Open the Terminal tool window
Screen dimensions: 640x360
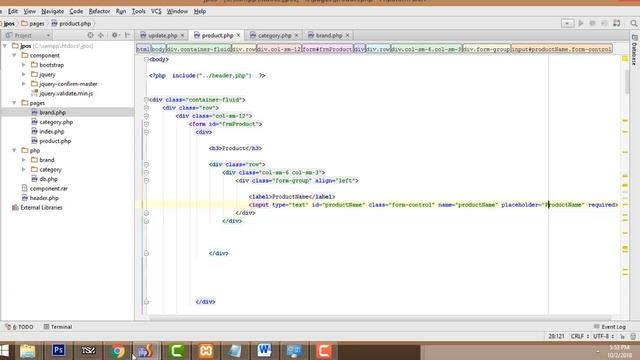coord(58,327)
